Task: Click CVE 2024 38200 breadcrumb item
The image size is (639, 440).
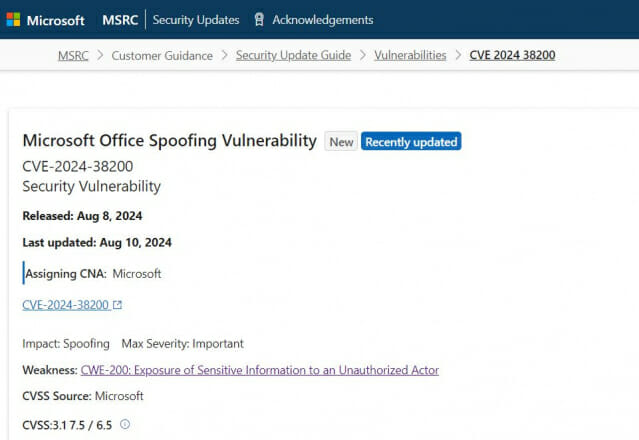Action: tap(512, 55)
